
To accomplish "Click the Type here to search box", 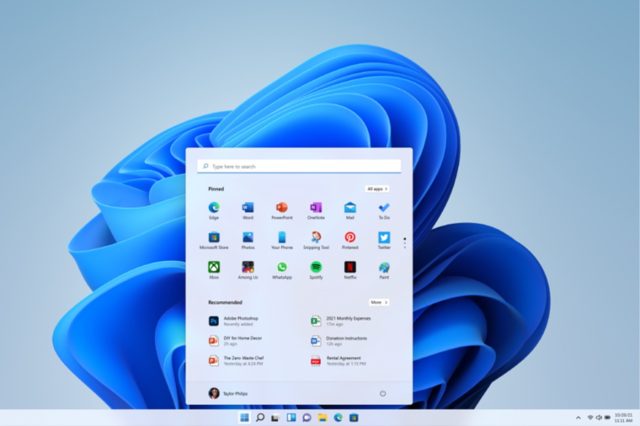I will pos(300,166).
